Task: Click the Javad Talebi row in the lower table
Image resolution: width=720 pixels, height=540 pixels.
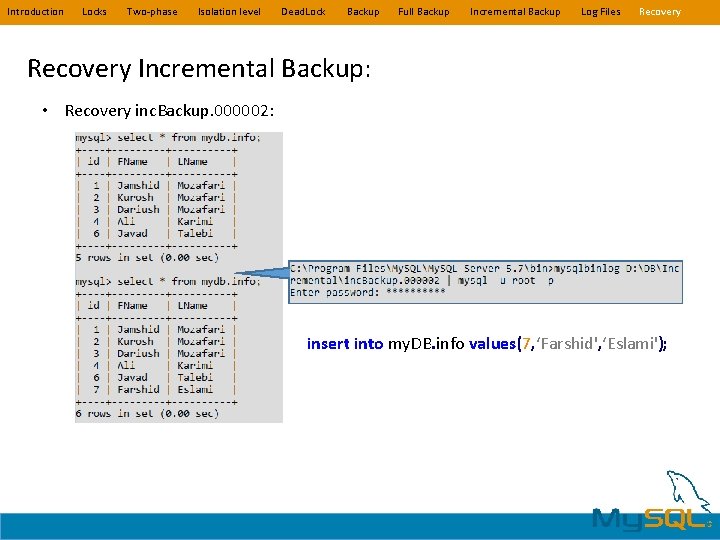Action: 156,377
